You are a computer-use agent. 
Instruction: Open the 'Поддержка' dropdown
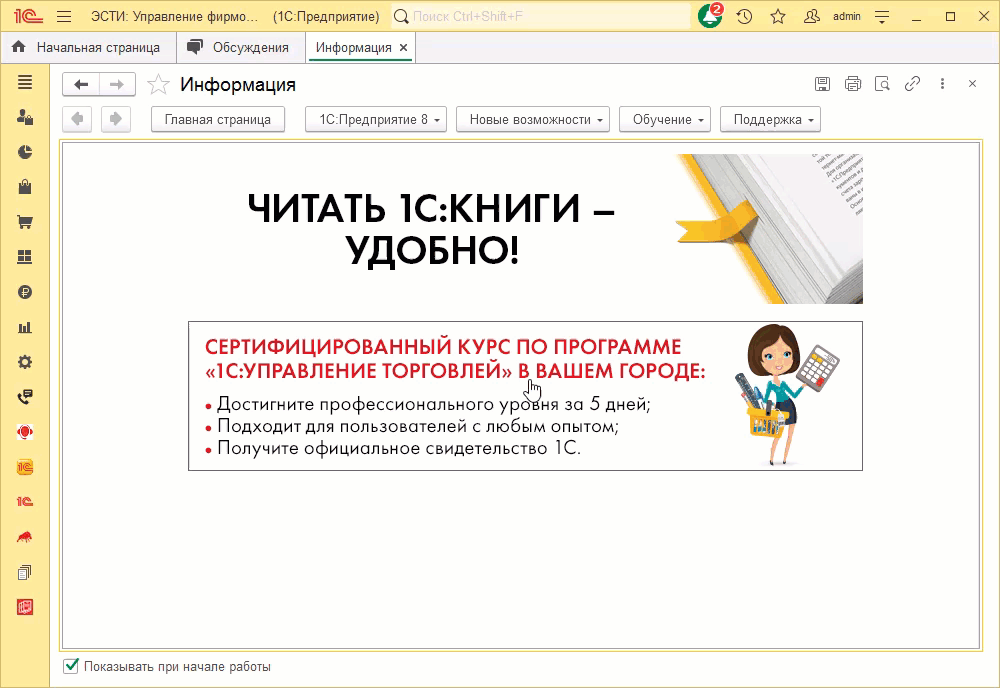[770, 119]
